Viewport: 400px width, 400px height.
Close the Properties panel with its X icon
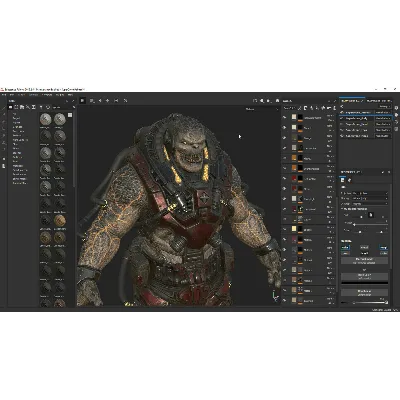point(389,172)
